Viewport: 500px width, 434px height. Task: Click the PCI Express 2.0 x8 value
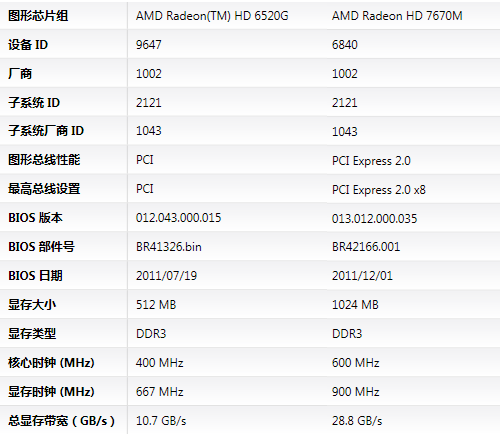pos(379,190)
